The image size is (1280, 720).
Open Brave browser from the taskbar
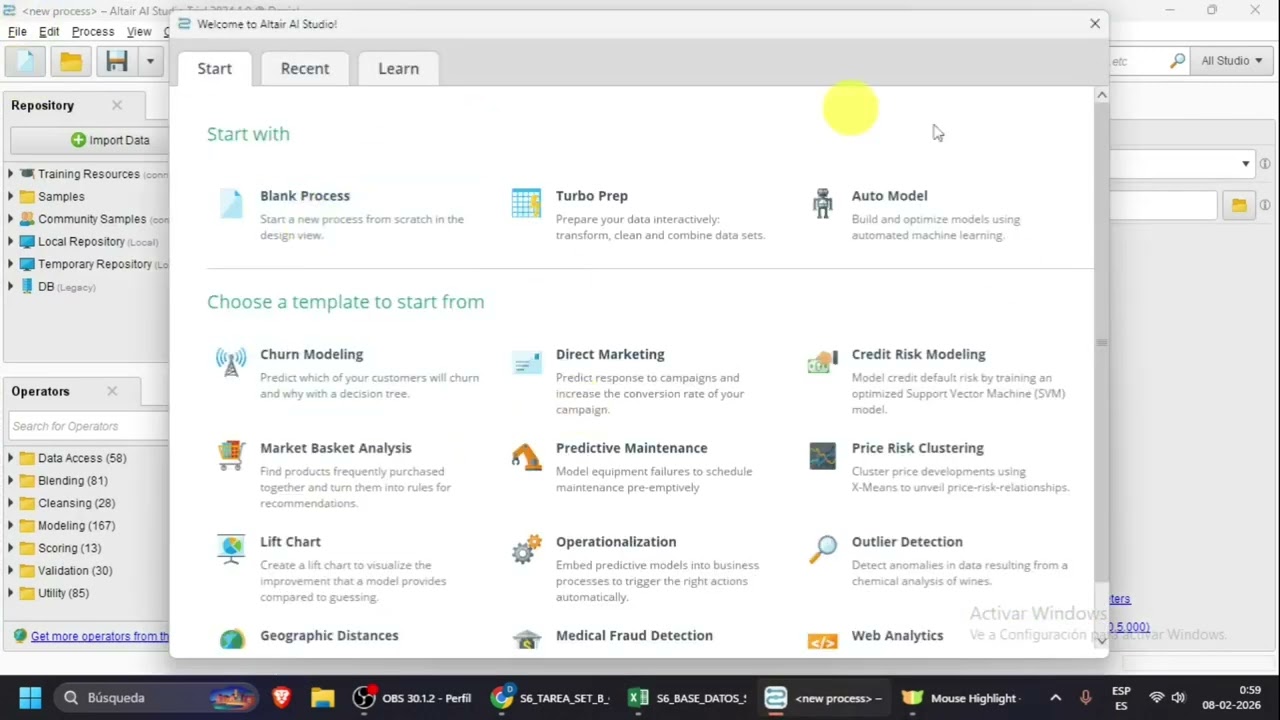(281, 697)
